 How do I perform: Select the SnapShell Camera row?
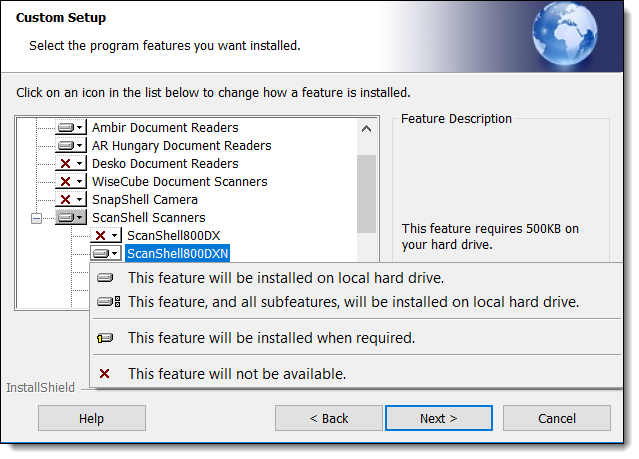point(145,199)
